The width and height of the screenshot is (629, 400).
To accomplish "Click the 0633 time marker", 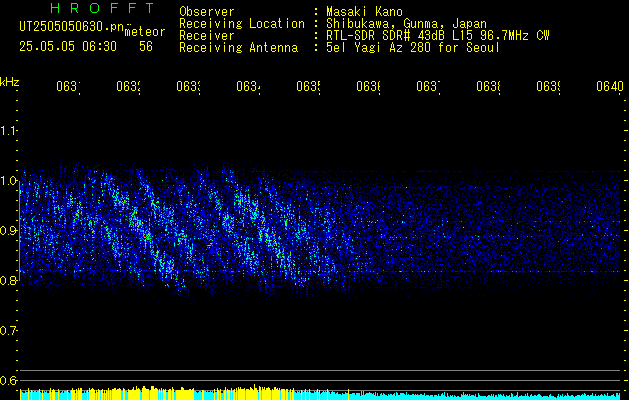I will (189, 87).
